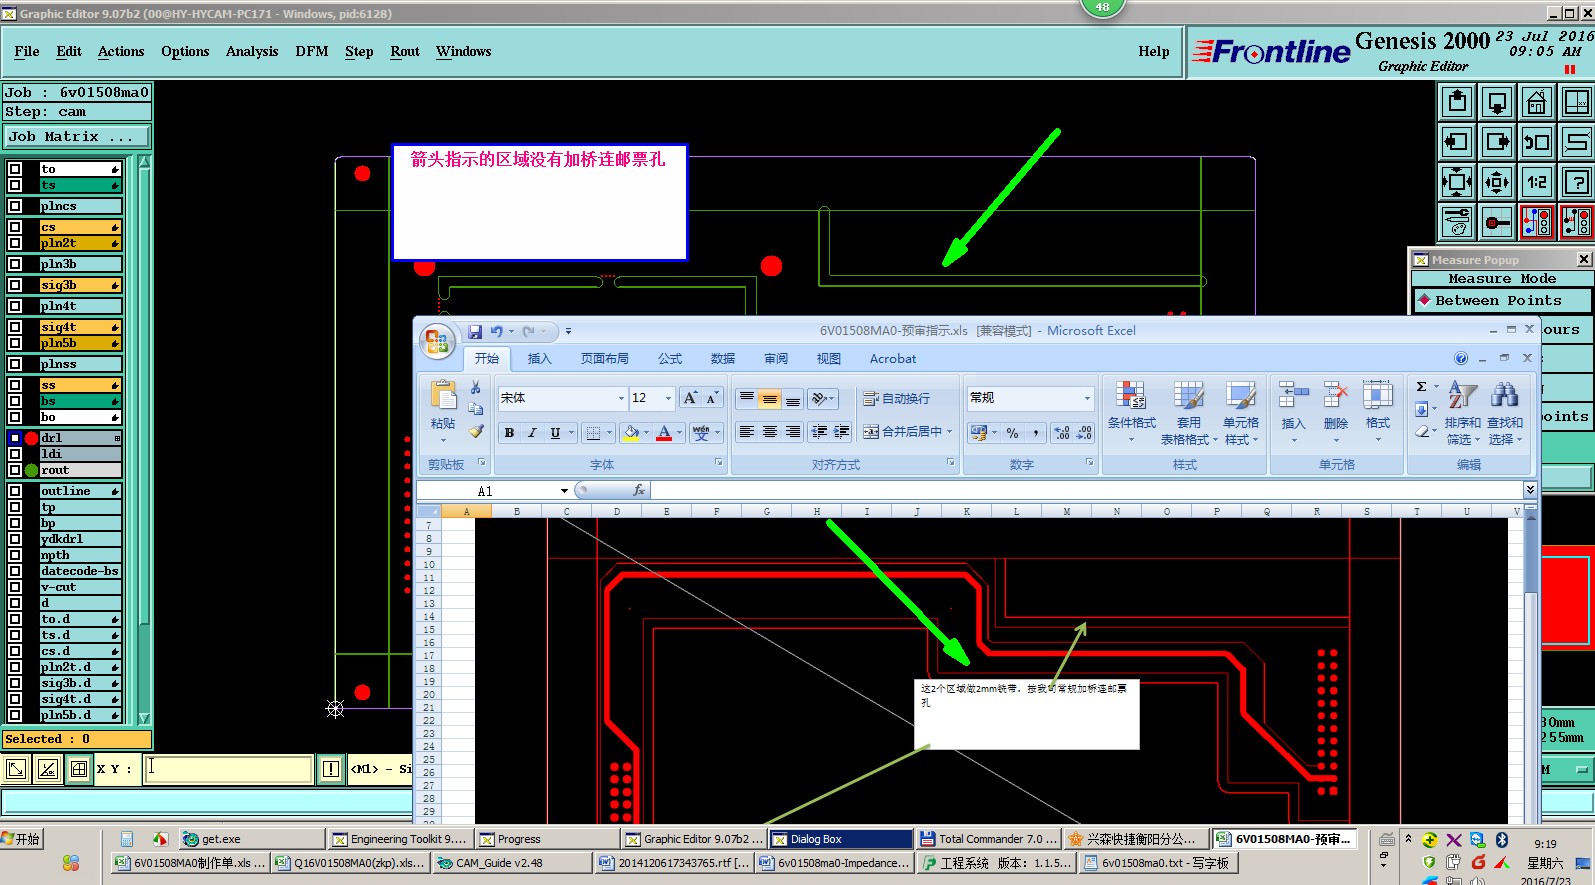Viewport: 1595px width, 885px height.
Task: Open the Rout menu in Genesis
Action: point(405,52)
